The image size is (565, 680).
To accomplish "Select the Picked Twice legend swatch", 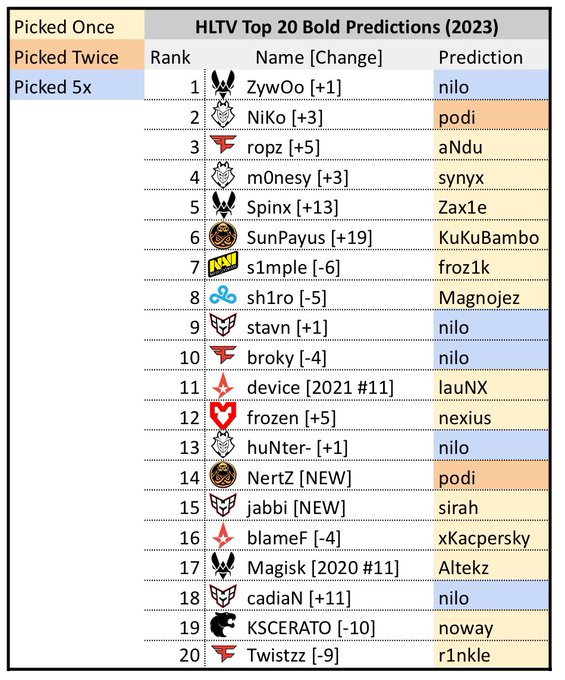I will (77, 56).
